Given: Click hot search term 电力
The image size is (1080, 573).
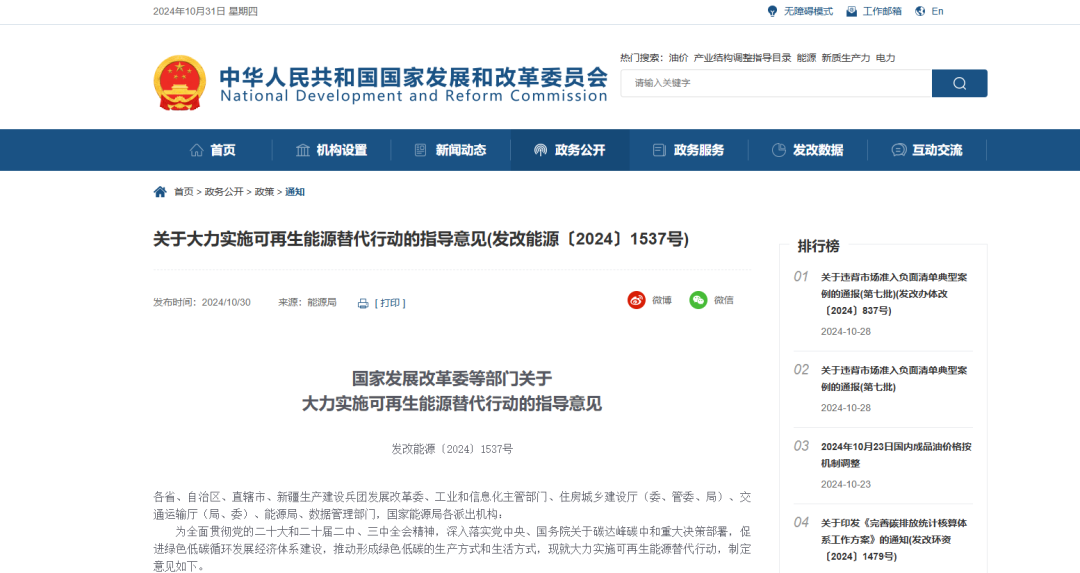Looking at the screenshot, I should point(886,58).
